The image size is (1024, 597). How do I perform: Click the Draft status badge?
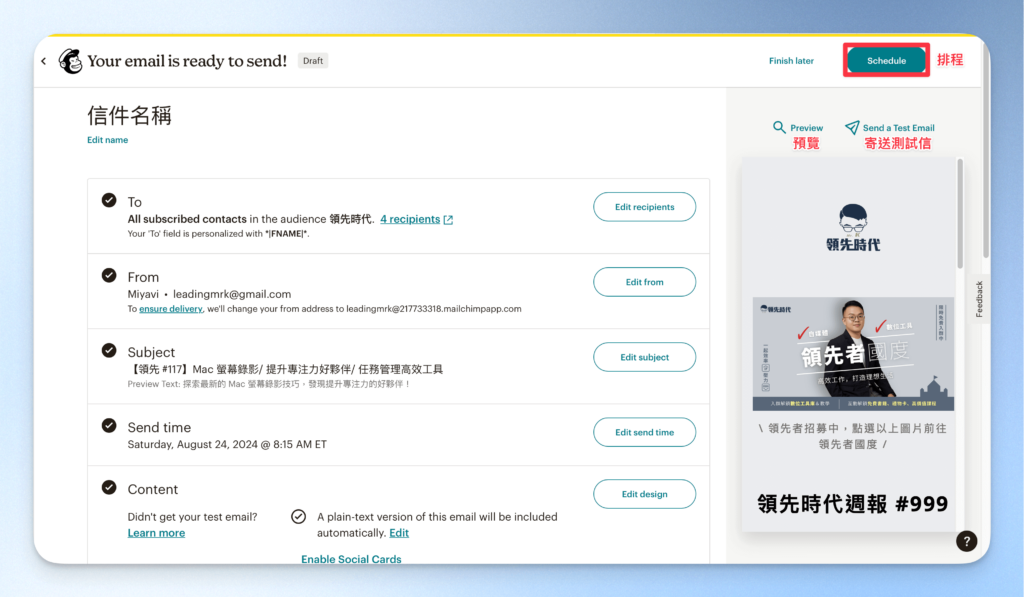point(313,61)
